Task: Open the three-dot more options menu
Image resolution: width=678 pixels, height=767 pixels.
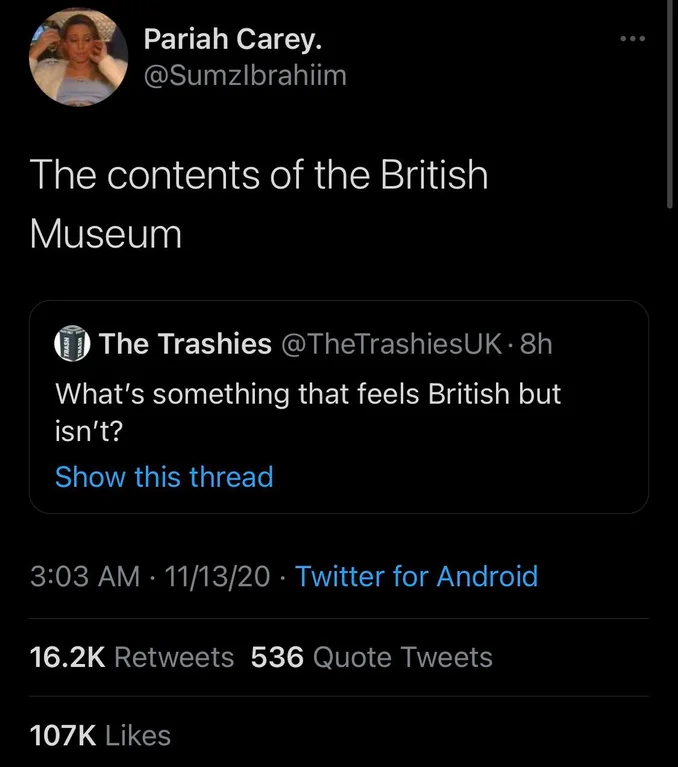Action: pos(633,39)
